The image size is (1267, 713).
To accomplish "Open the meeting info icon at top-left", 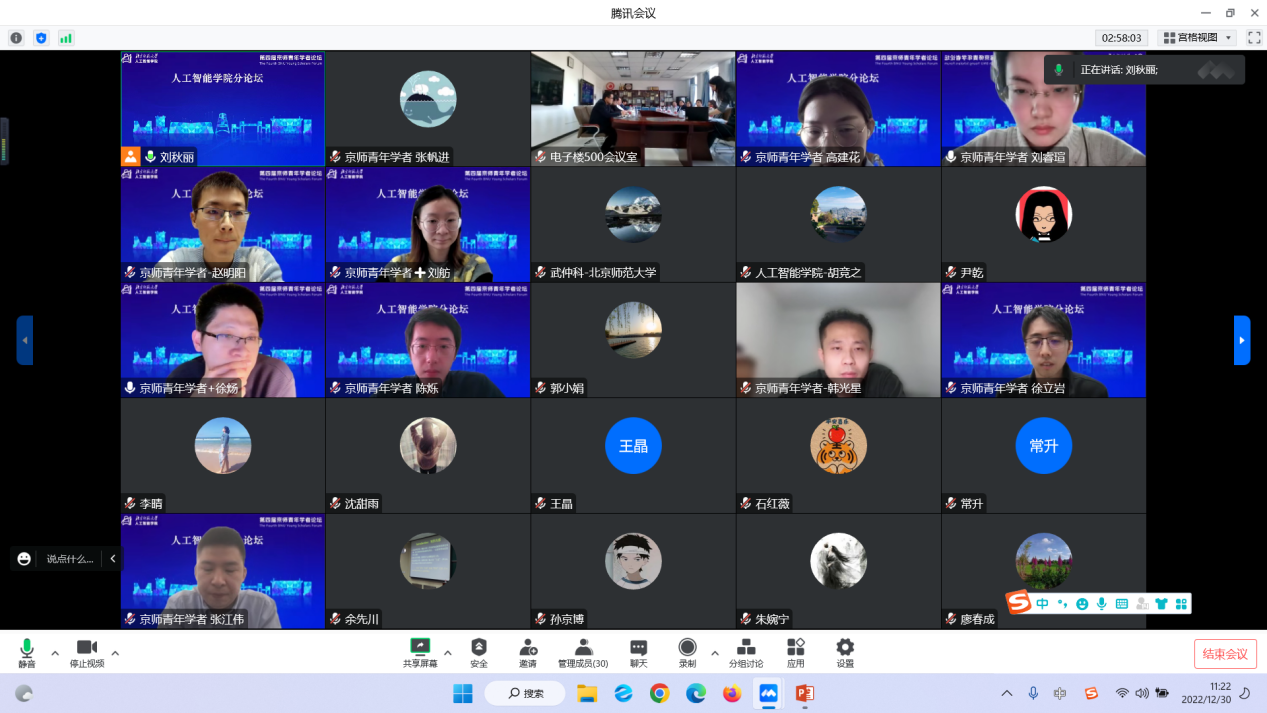I will click(x=16, y=38).
